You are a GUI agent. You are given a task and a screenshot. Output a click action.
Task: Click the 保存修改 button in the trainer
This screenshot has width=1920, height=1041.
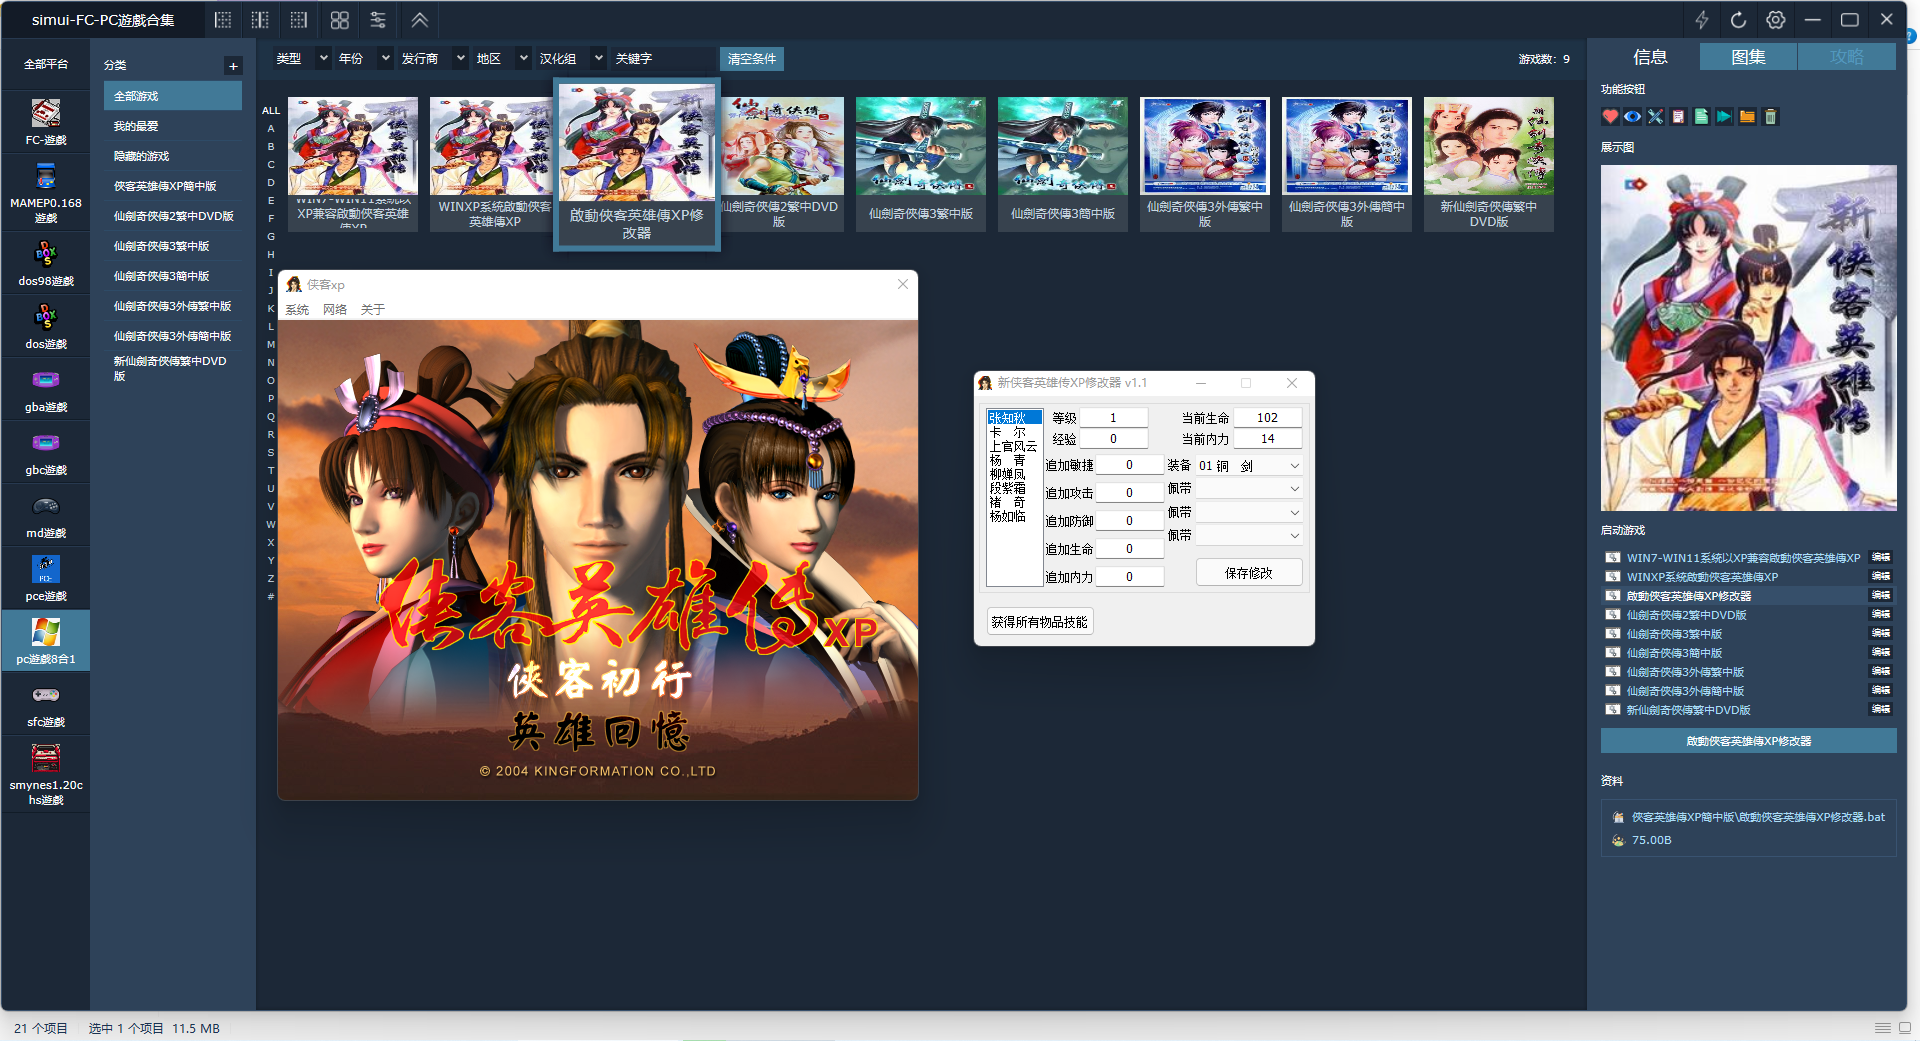click(1248, 572)
